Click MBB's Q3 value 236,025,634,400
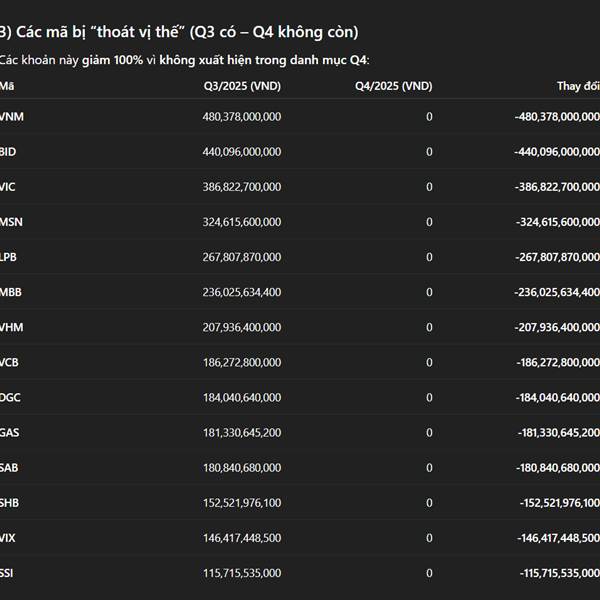This screenshot has width=600, height=600. point(241,292)
